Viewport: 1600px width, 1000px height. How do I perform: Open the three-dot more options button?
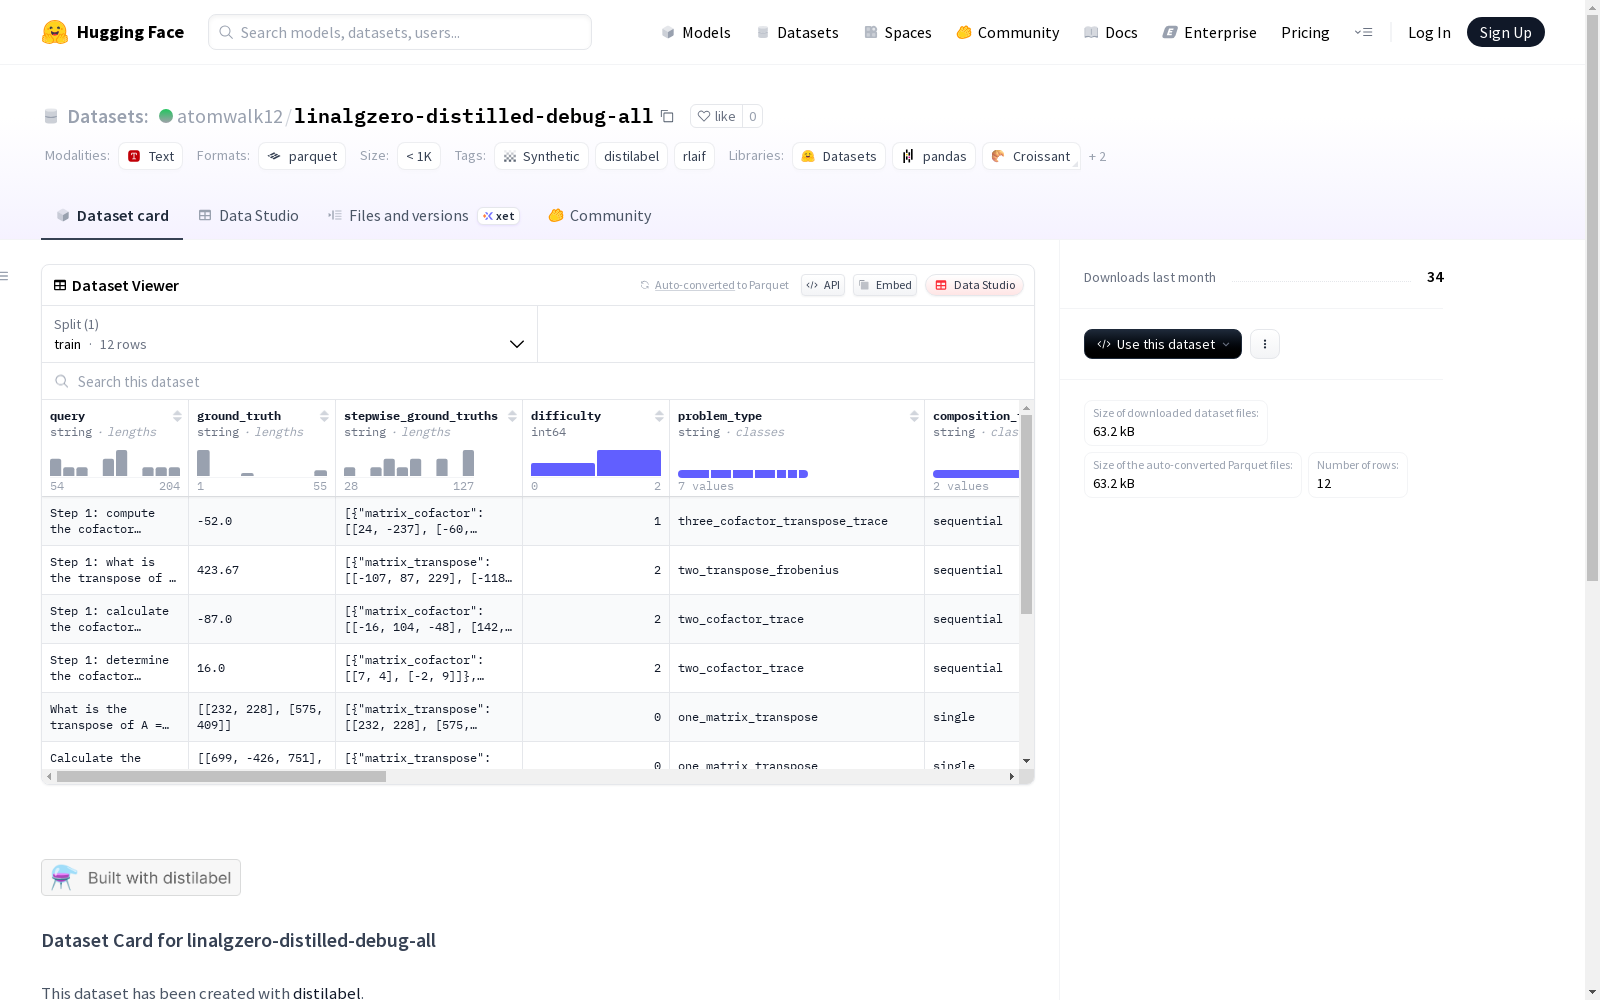pyautogui.click(x=1265, y=344)
